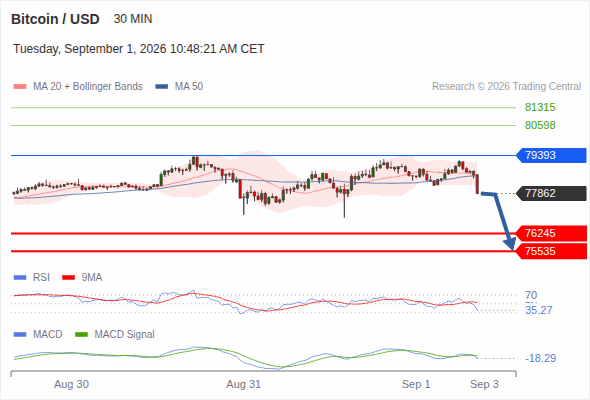Click the Aug 30 date axis label

[x=71, y=384]
